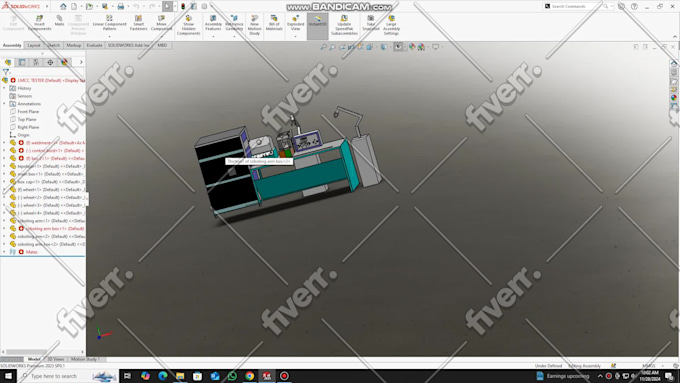Click Linear Component Pattern tool
The image size is (680, 383).
[109, 23]
